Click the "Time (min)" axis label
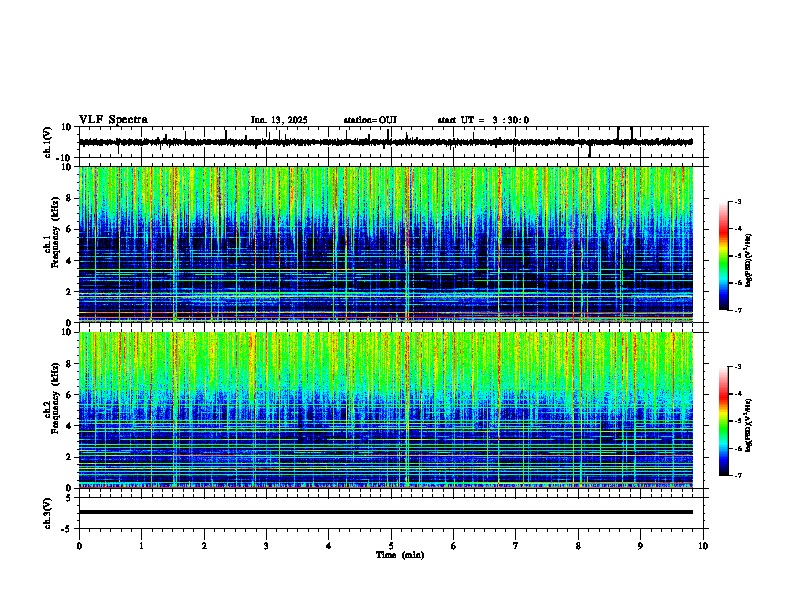This screenshot has width=792, height=612. pyautogui.click(x=400, y=555)
